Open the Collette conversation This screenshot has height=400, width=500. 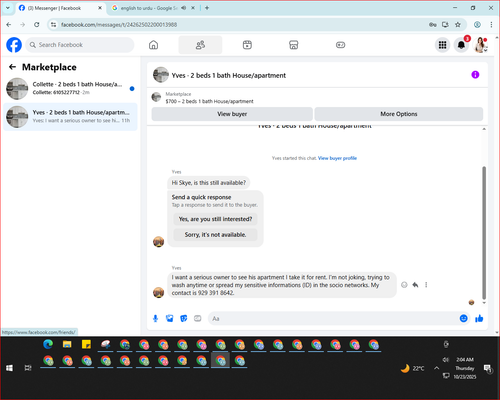[70, 89]
